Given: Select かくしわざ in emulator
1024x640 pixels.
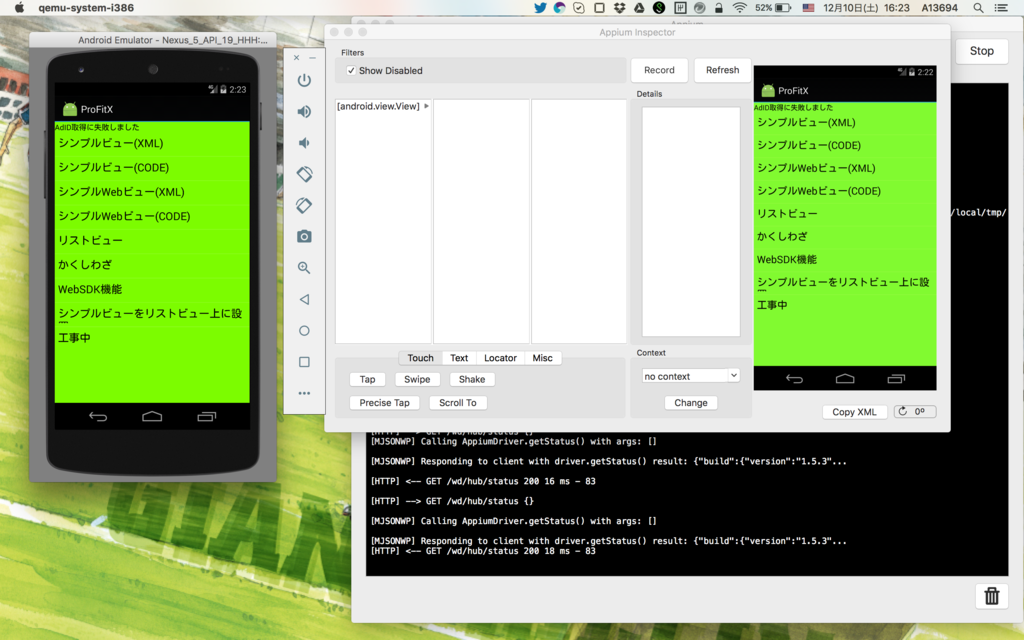Looking at the screenshot, I should point(152,264).
